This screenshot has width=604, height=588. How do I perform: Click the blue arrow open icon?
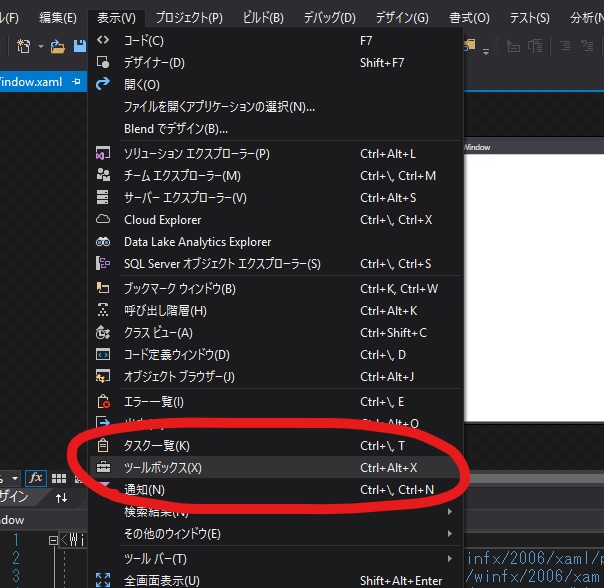point(103,83)
